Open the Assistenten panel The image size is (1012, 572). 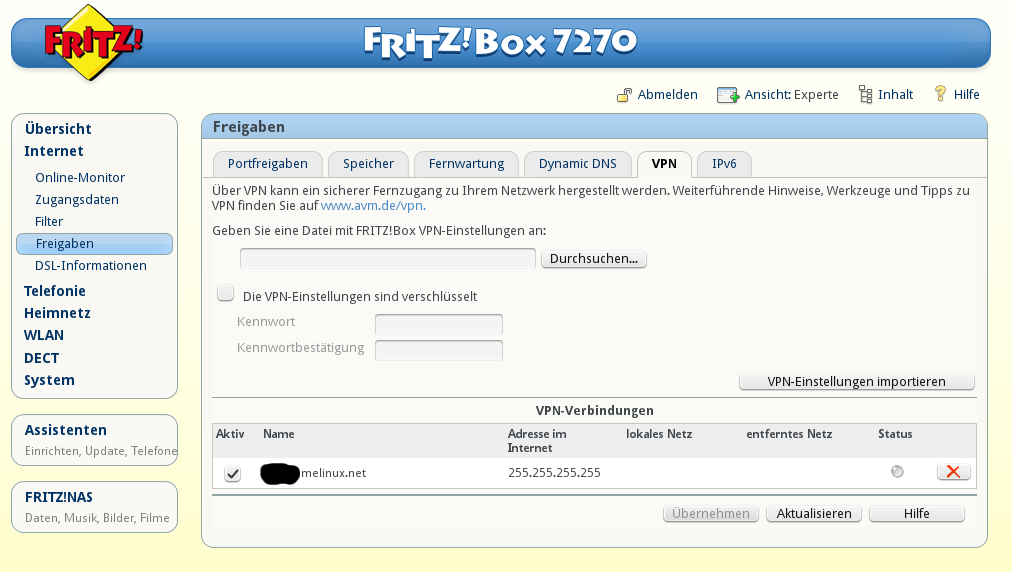click(94, 440)
